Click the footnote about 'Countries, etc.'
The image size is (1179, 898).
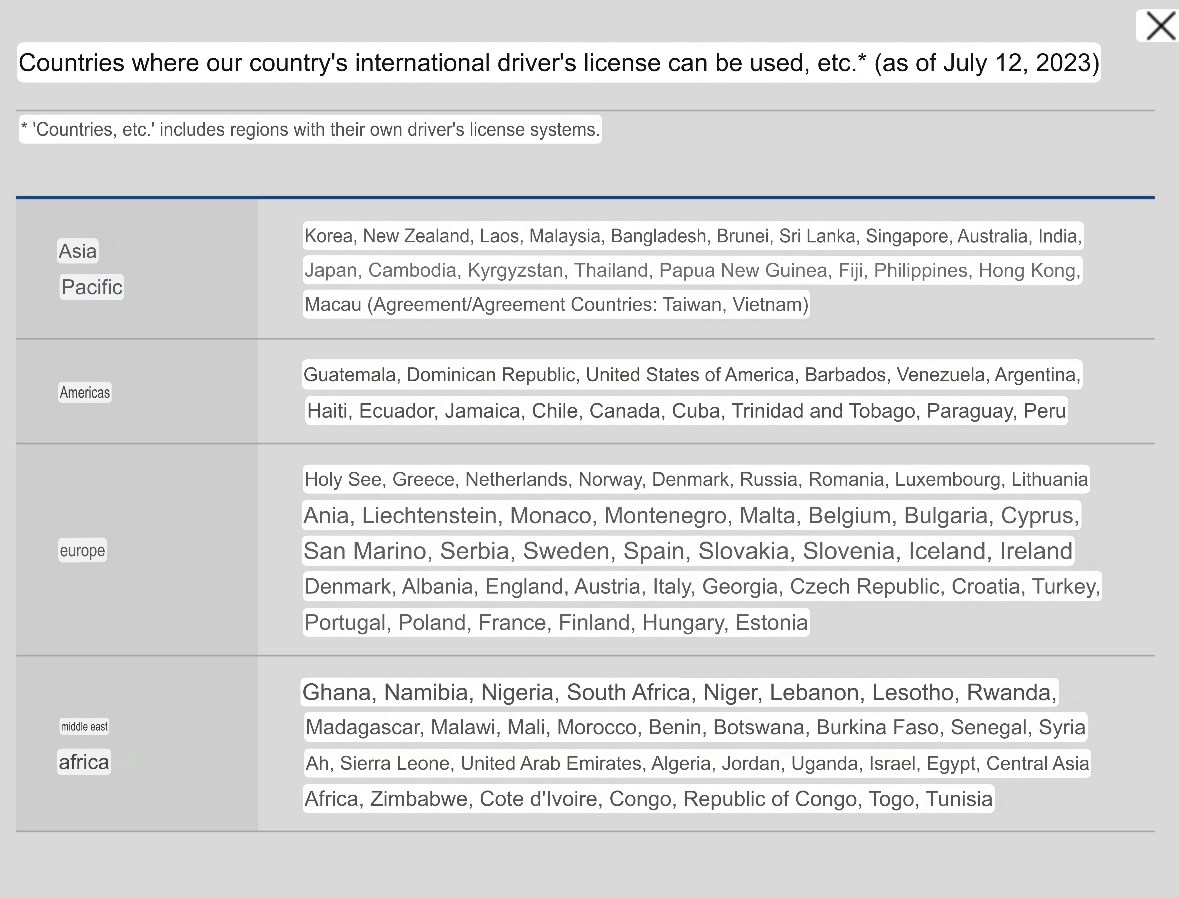tap(310, 129)
